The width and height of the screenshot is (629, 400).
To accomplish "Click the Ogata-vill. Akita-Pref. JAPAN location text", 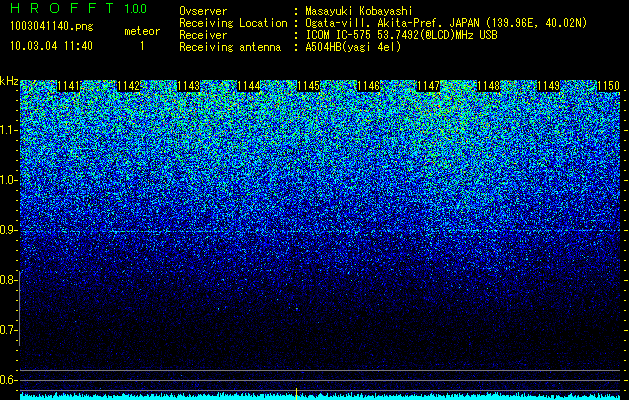I will (x=446, y=23).
